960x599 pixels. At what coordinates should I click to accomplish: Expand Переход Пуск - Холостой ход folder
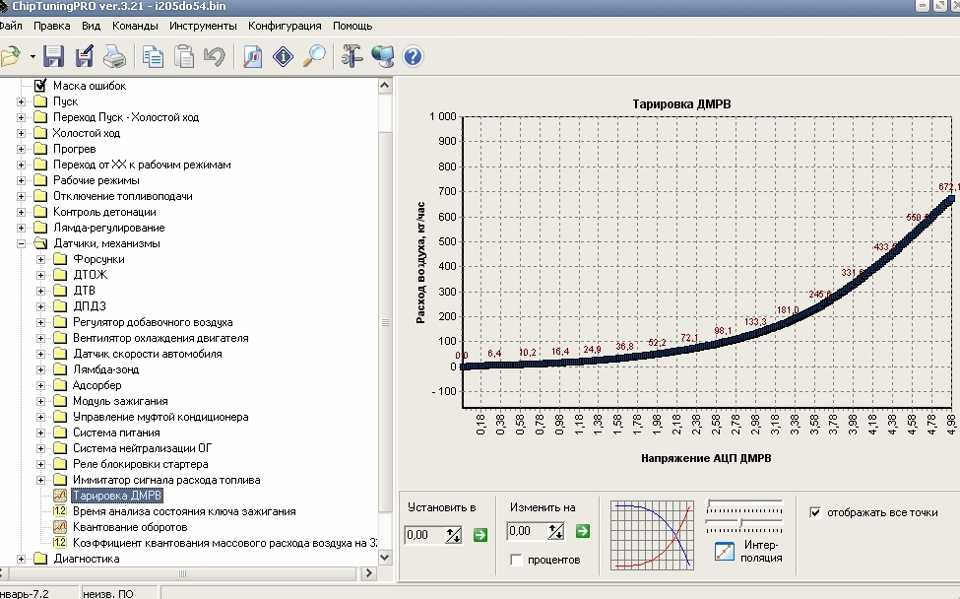(21, 117)
